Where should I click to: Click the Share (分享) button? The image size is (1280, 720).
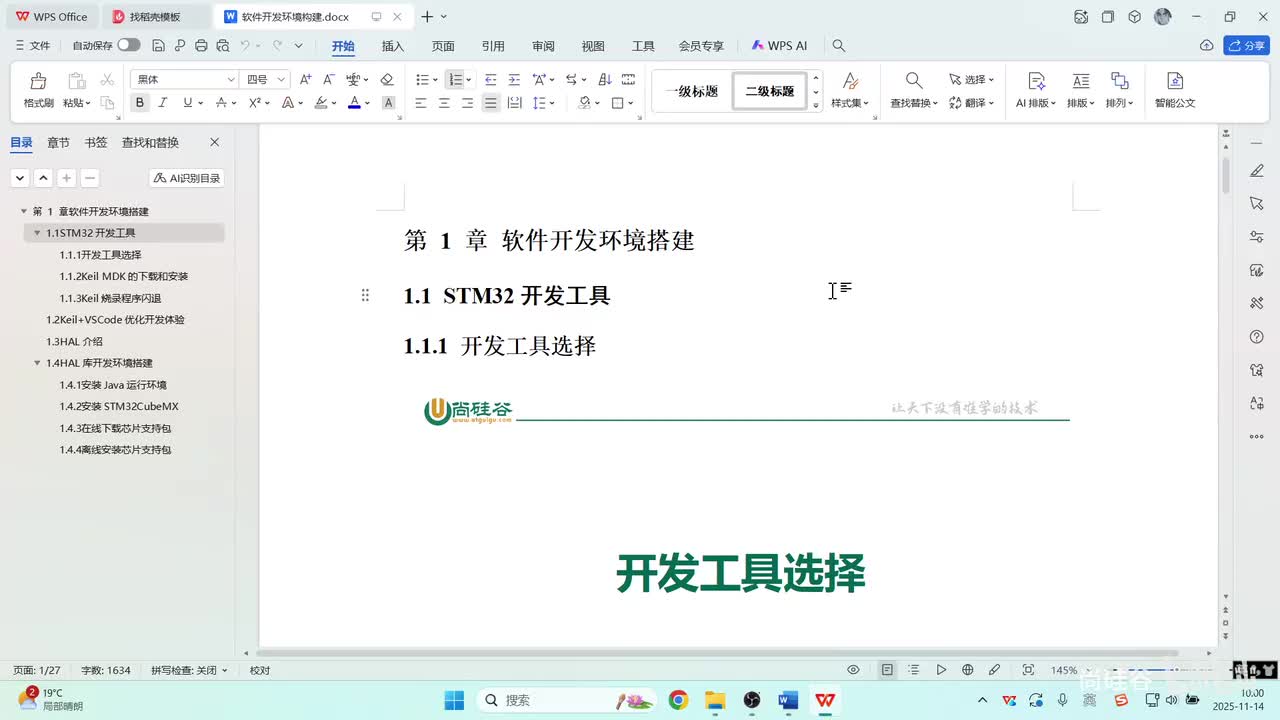point(1246,45)
